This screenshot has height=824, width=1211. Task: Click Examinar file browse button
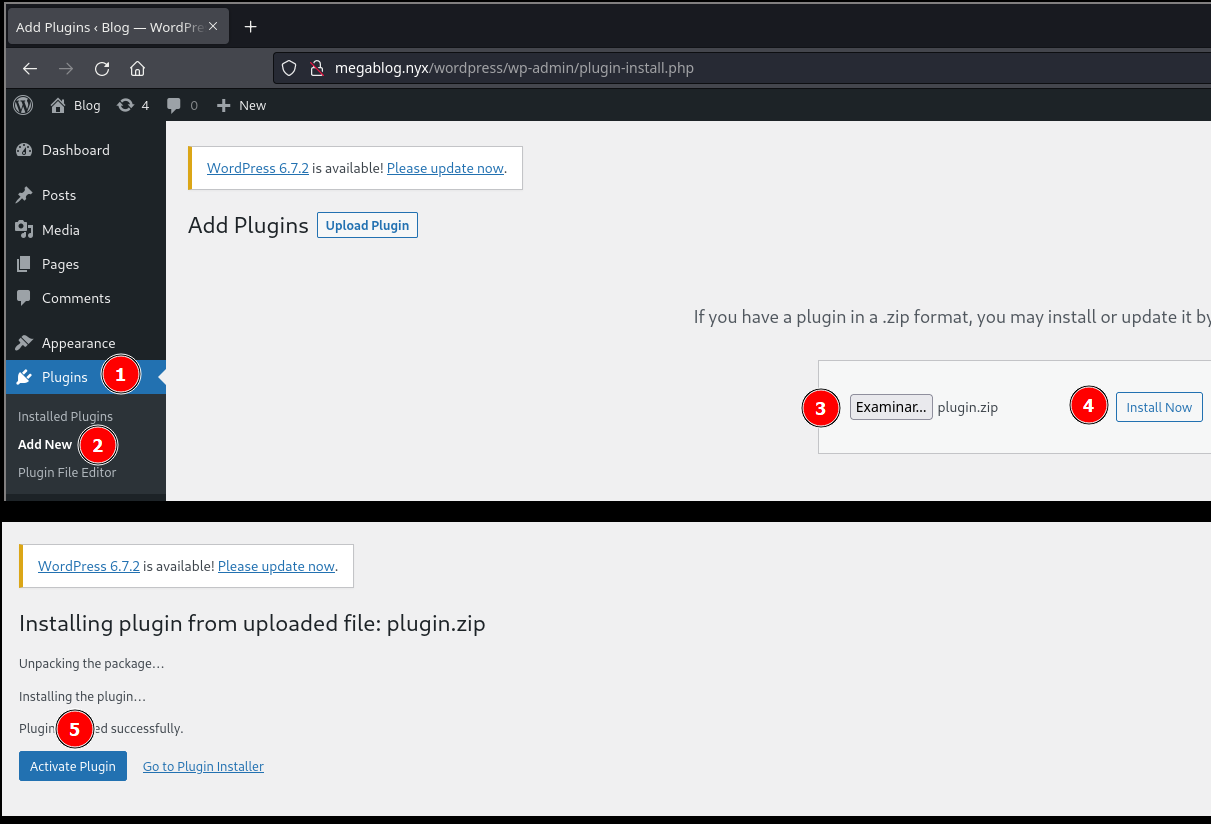click(x=891, y=407)
